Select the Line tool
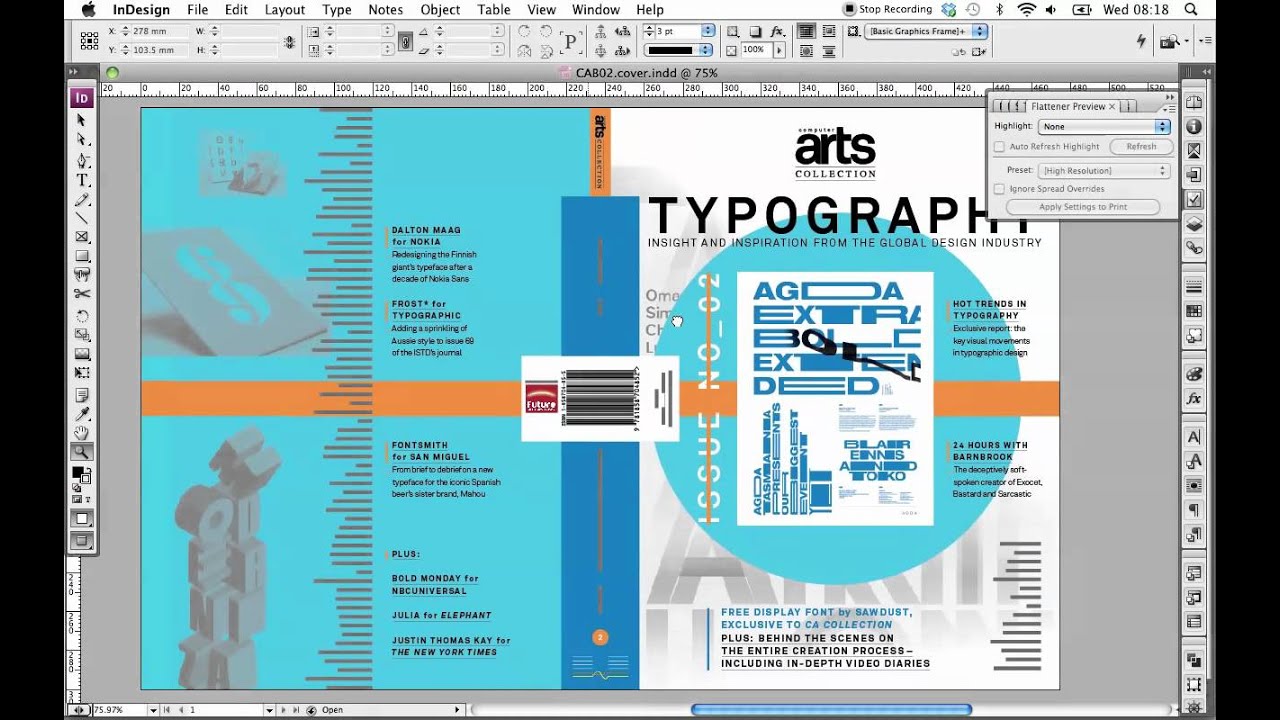The width and height of the screenshot is (1280, 720). (82, 218)
